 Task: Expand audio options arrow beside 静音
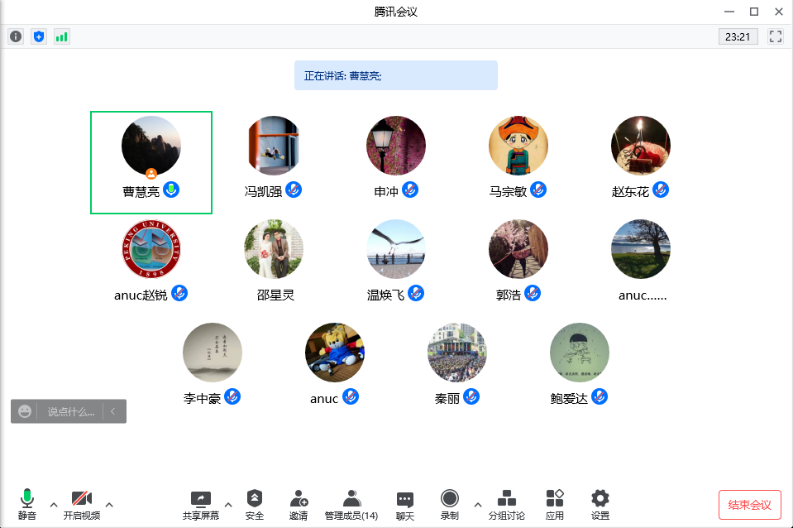point(54,504)
